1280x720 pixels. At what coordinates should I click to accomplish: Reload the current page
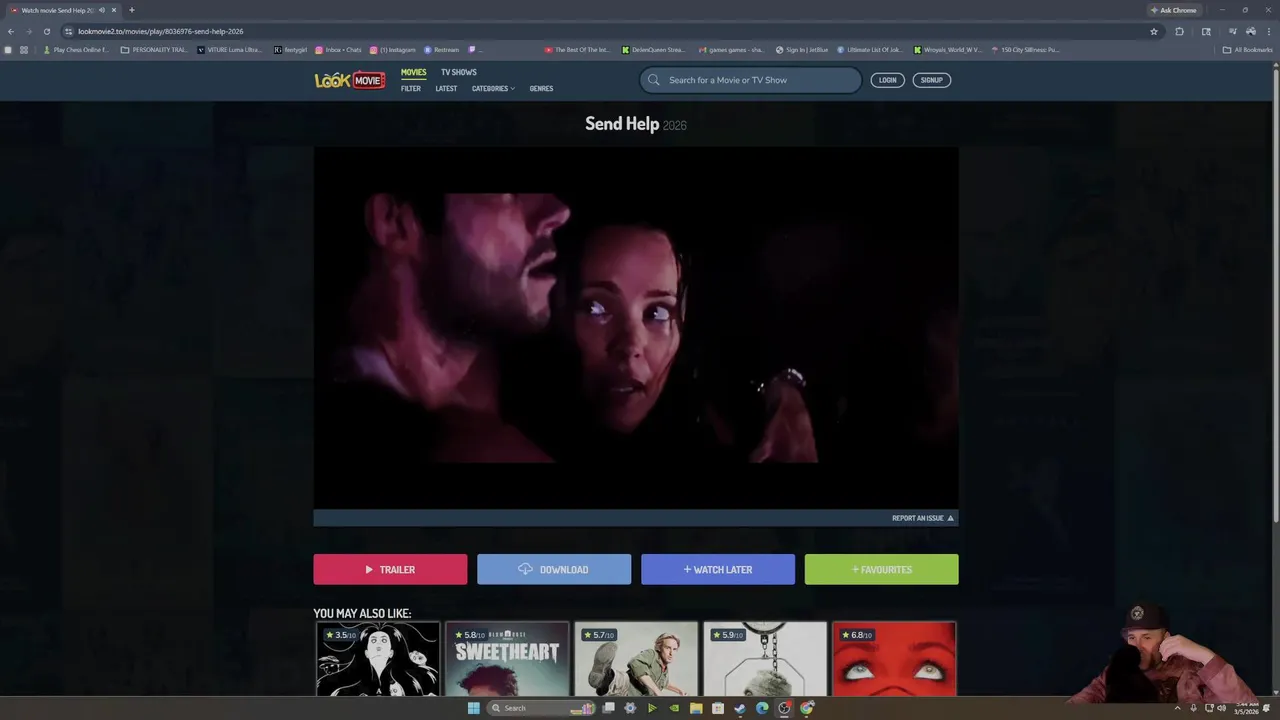point(46,31)
